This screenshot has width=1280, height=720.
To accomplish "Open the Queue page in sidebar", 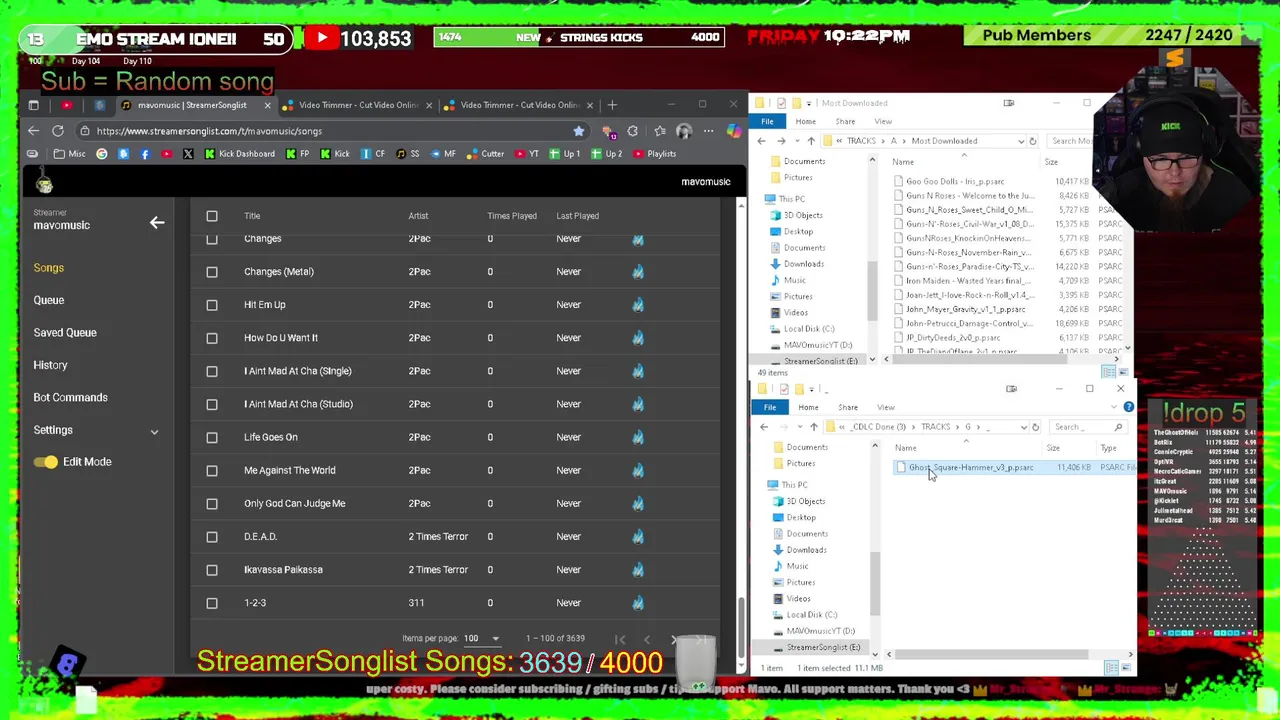I will click(x=49, y=300).
